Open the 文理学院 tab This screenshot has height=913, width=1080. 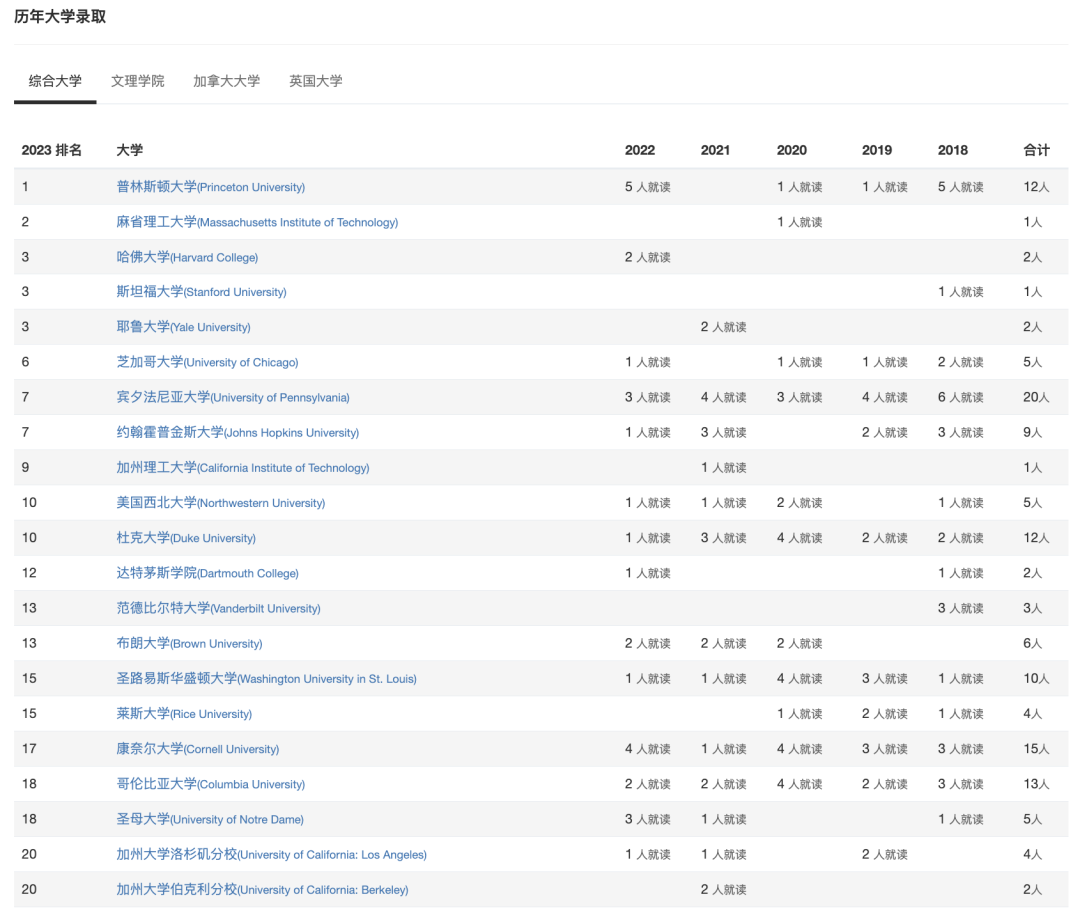coord(137,81)
